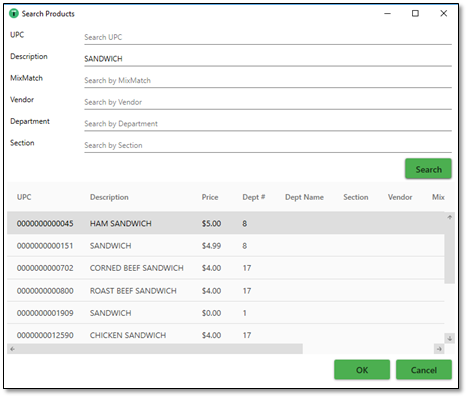Click the horizontal scroll right arrow
This screenshot has width=468, height=398.
pos(439,349)
